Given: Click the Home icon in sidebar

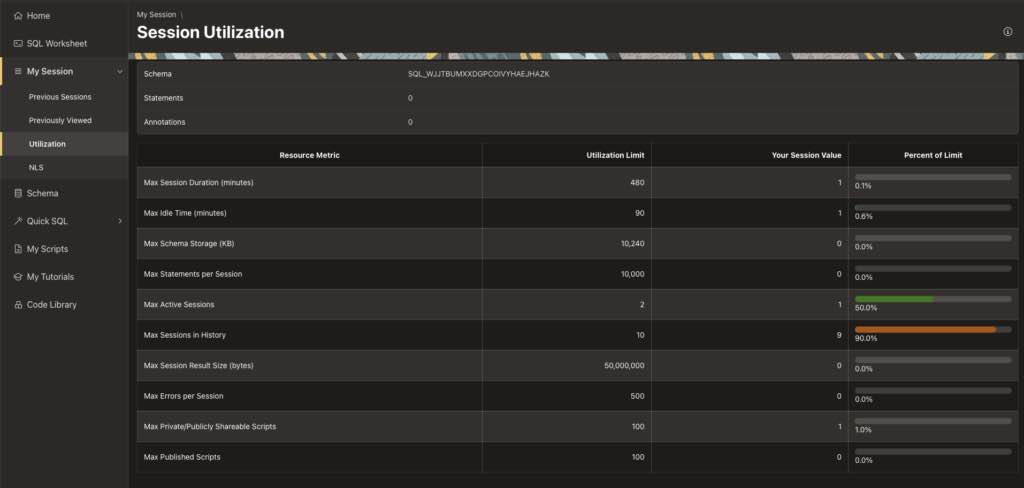Looking at the screenshot, I should click(x=18, y=16).
